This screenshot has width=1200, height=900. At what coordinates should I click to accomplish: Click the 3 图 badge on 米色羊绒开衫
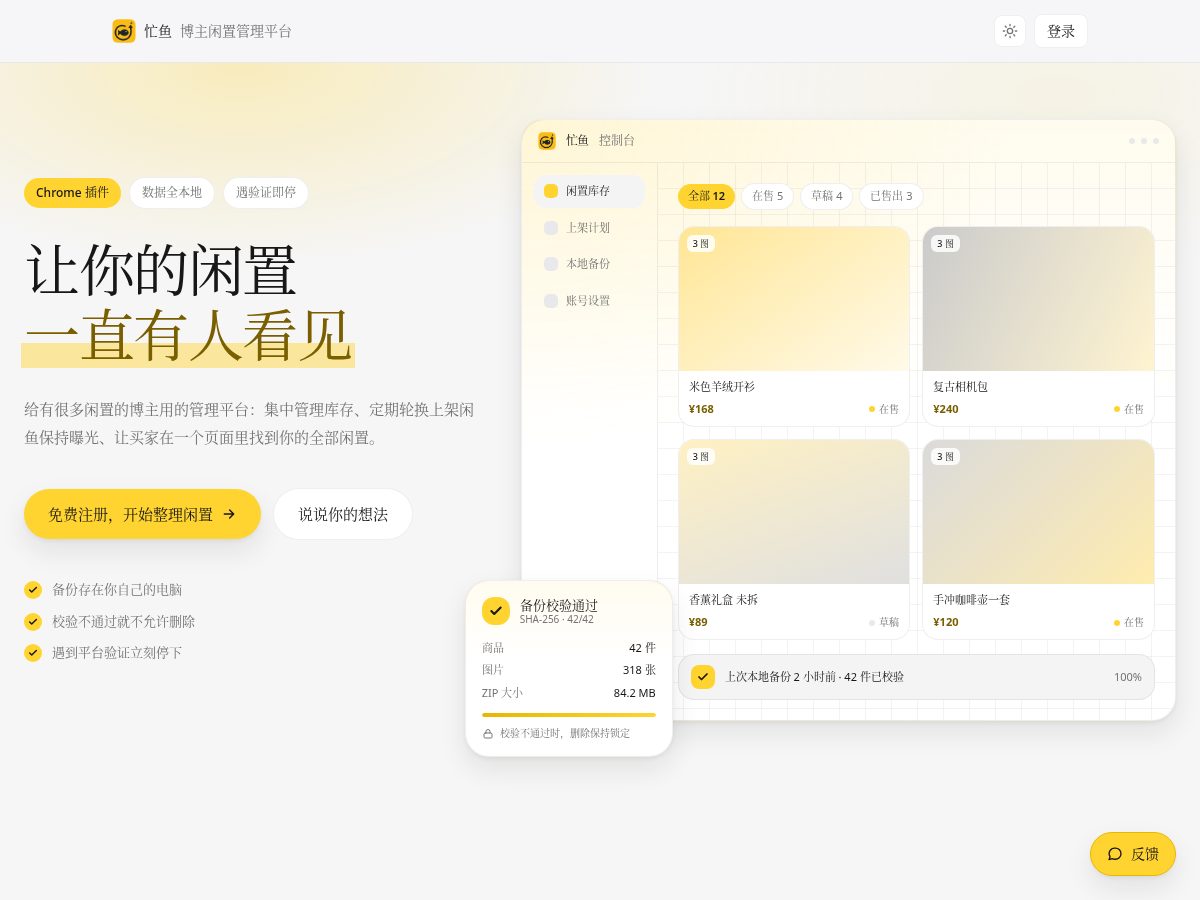click(x=700, y=244)
